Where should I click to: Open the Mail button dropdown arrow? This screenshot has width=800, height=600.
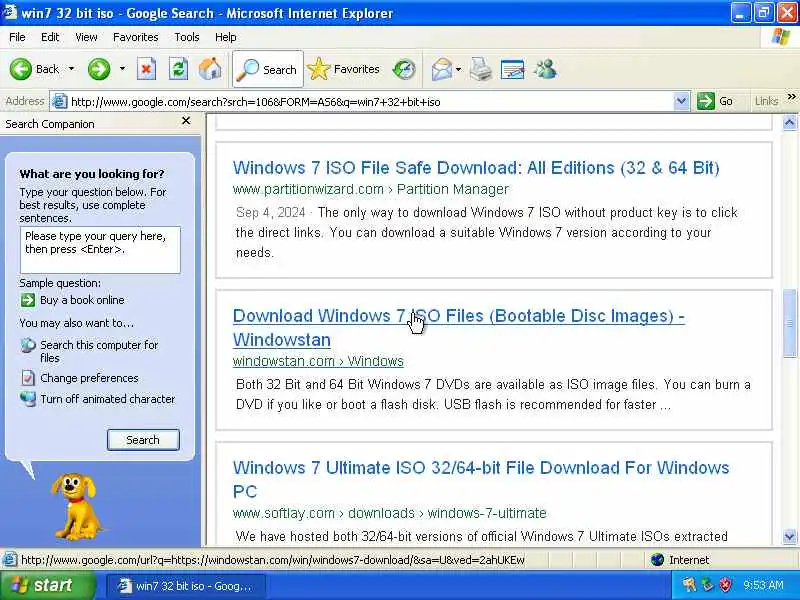point(459,69)
